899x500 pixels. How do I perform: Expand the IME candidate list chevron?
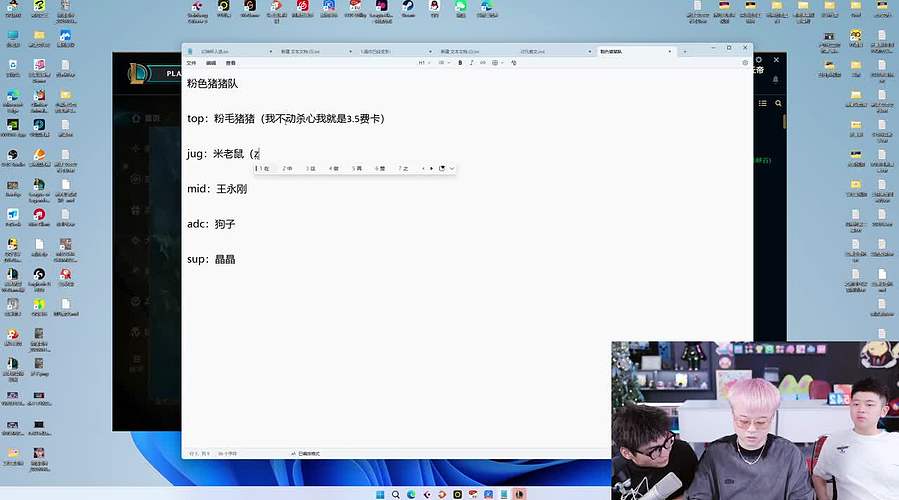pyautogui.click(x=452, y=169)
